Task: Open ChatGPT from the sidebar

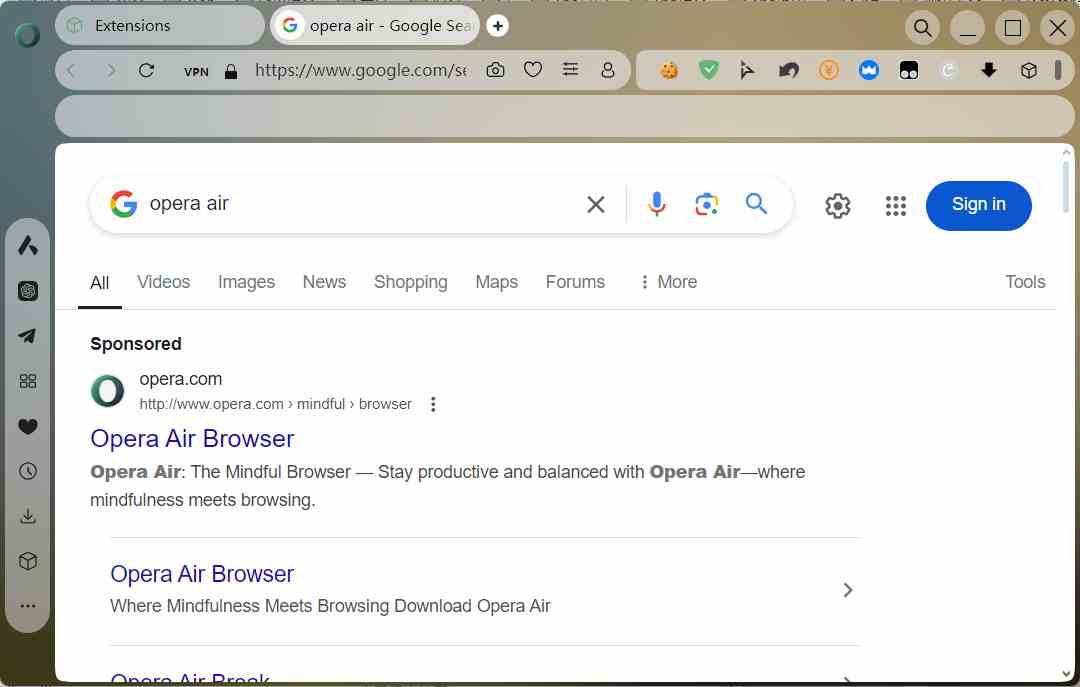Action: 28,291
